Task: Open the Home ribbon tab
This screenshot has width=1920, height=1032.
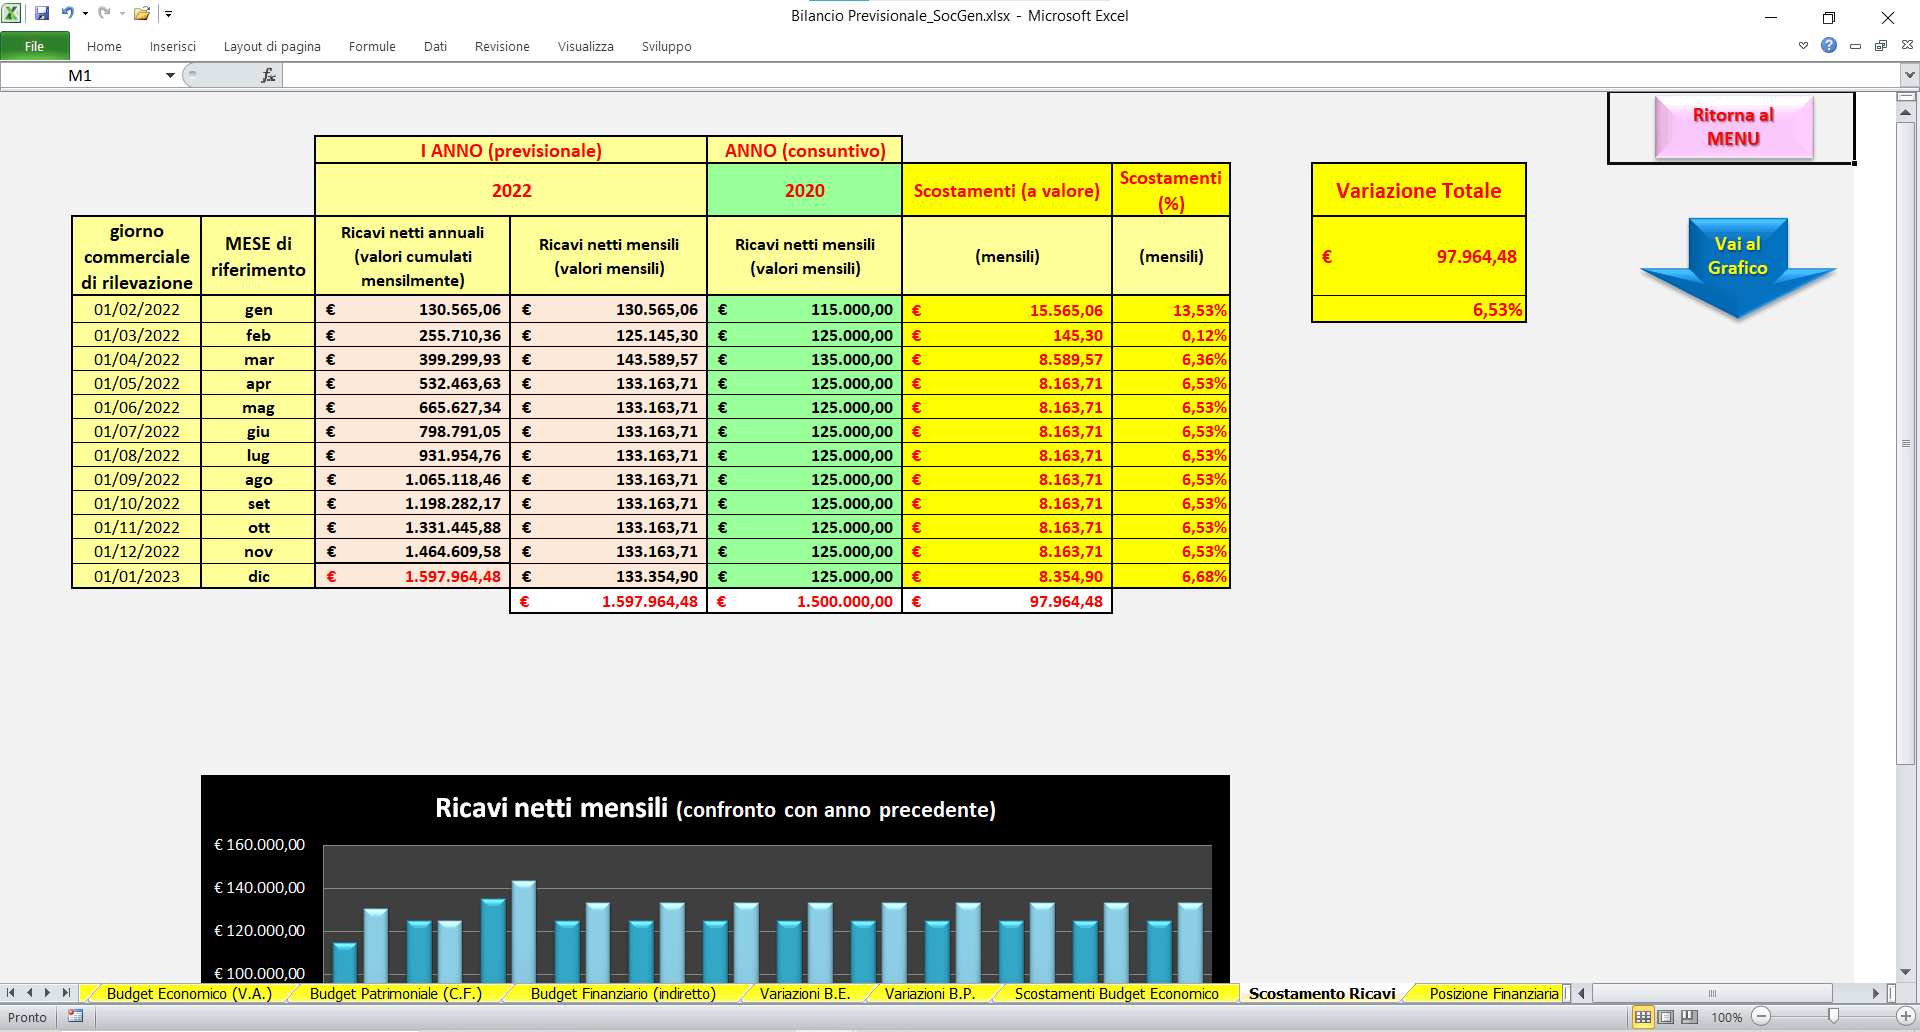Action: click(104, 46)
